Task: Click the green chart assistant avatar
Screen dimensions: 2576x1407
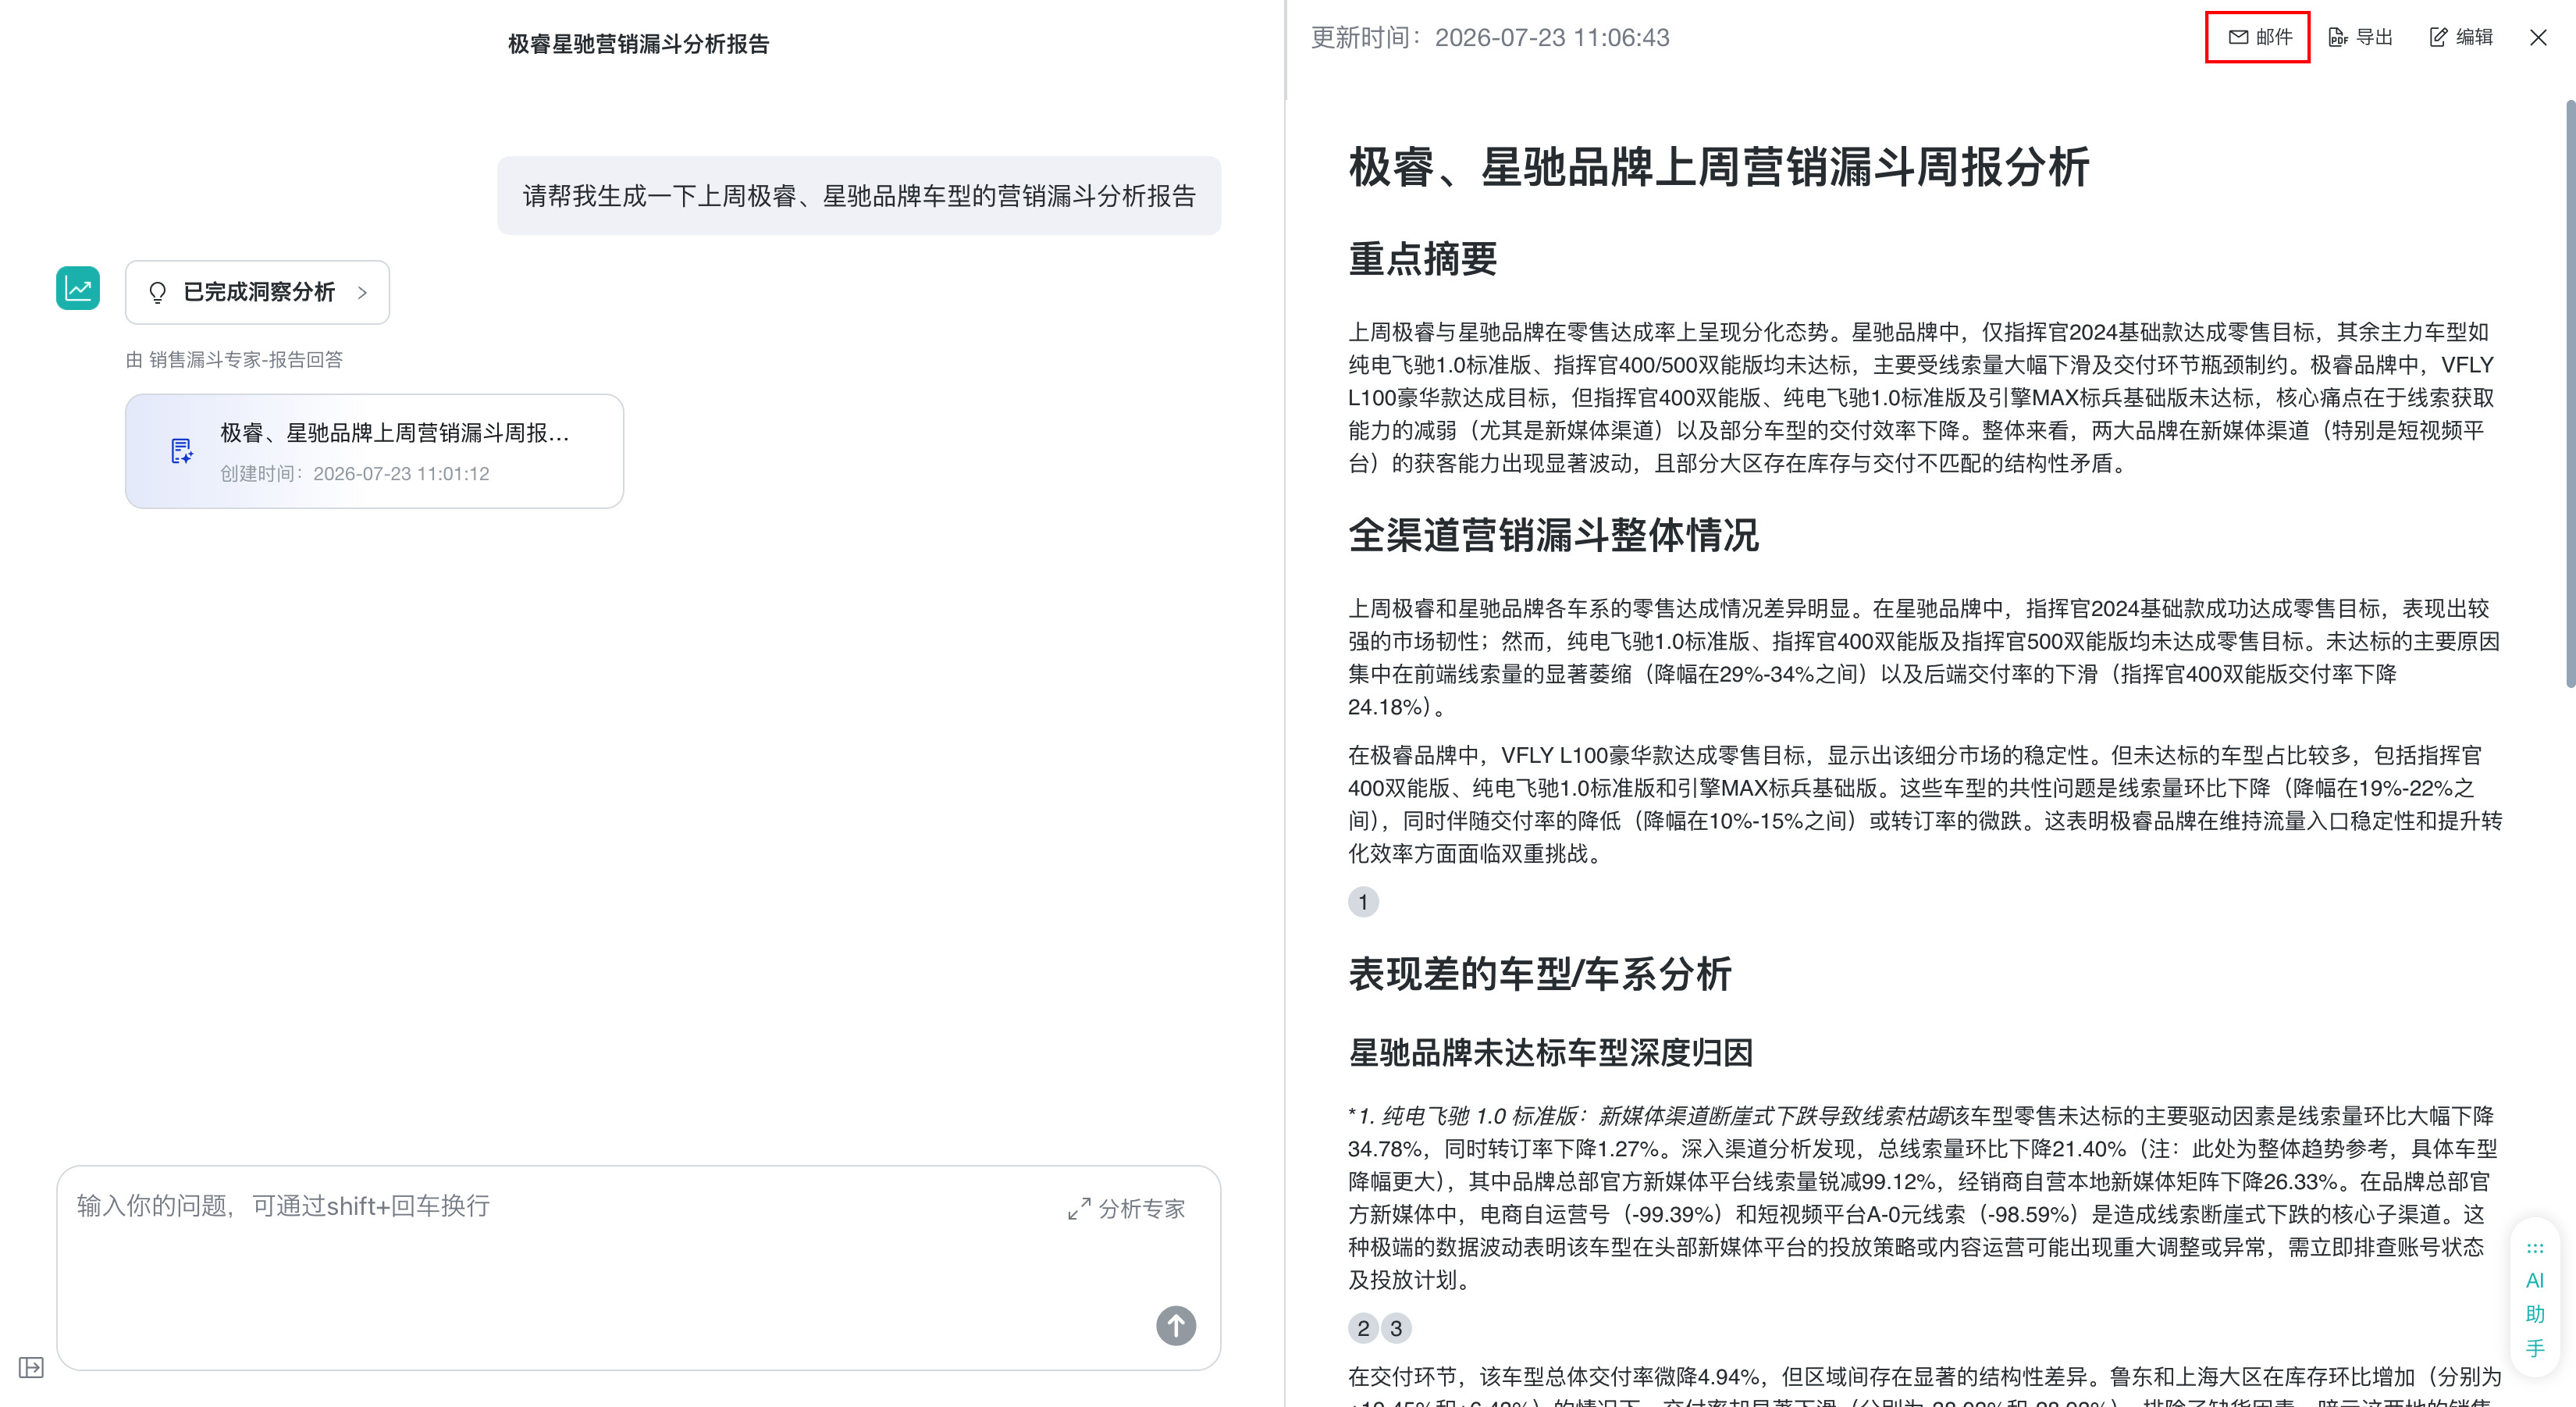Action: pyautogui.click(x=78, y=288)
